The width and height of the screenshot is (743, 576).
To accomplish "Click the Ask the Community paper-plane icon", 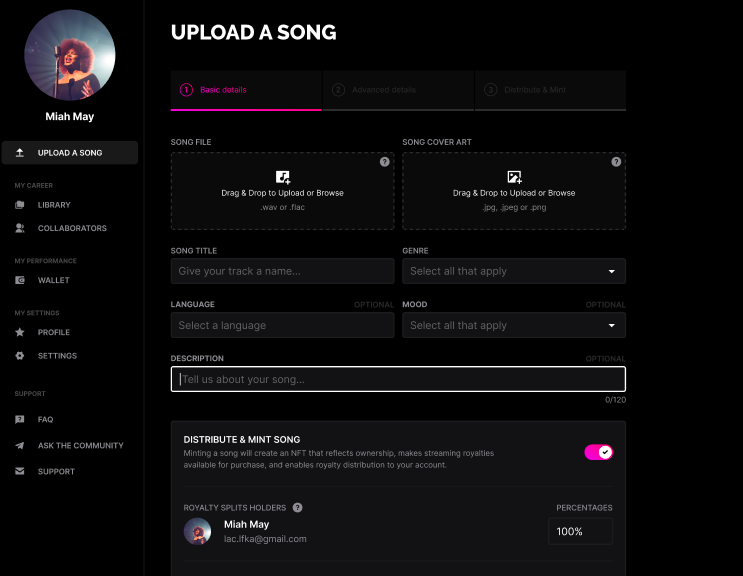I will click(x=19, y=445).
